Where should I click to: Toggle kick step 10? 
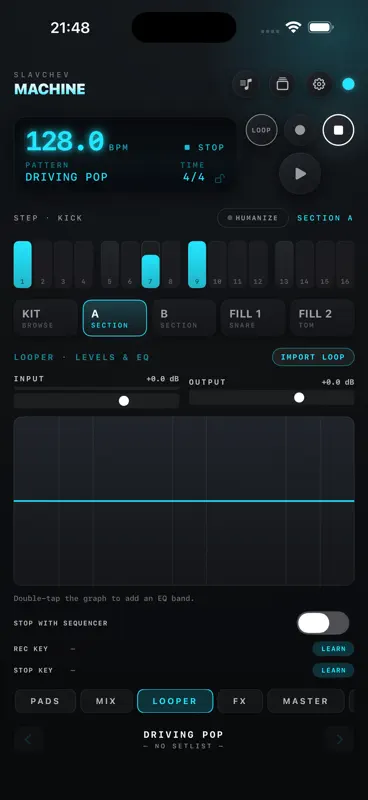point(217,264)
